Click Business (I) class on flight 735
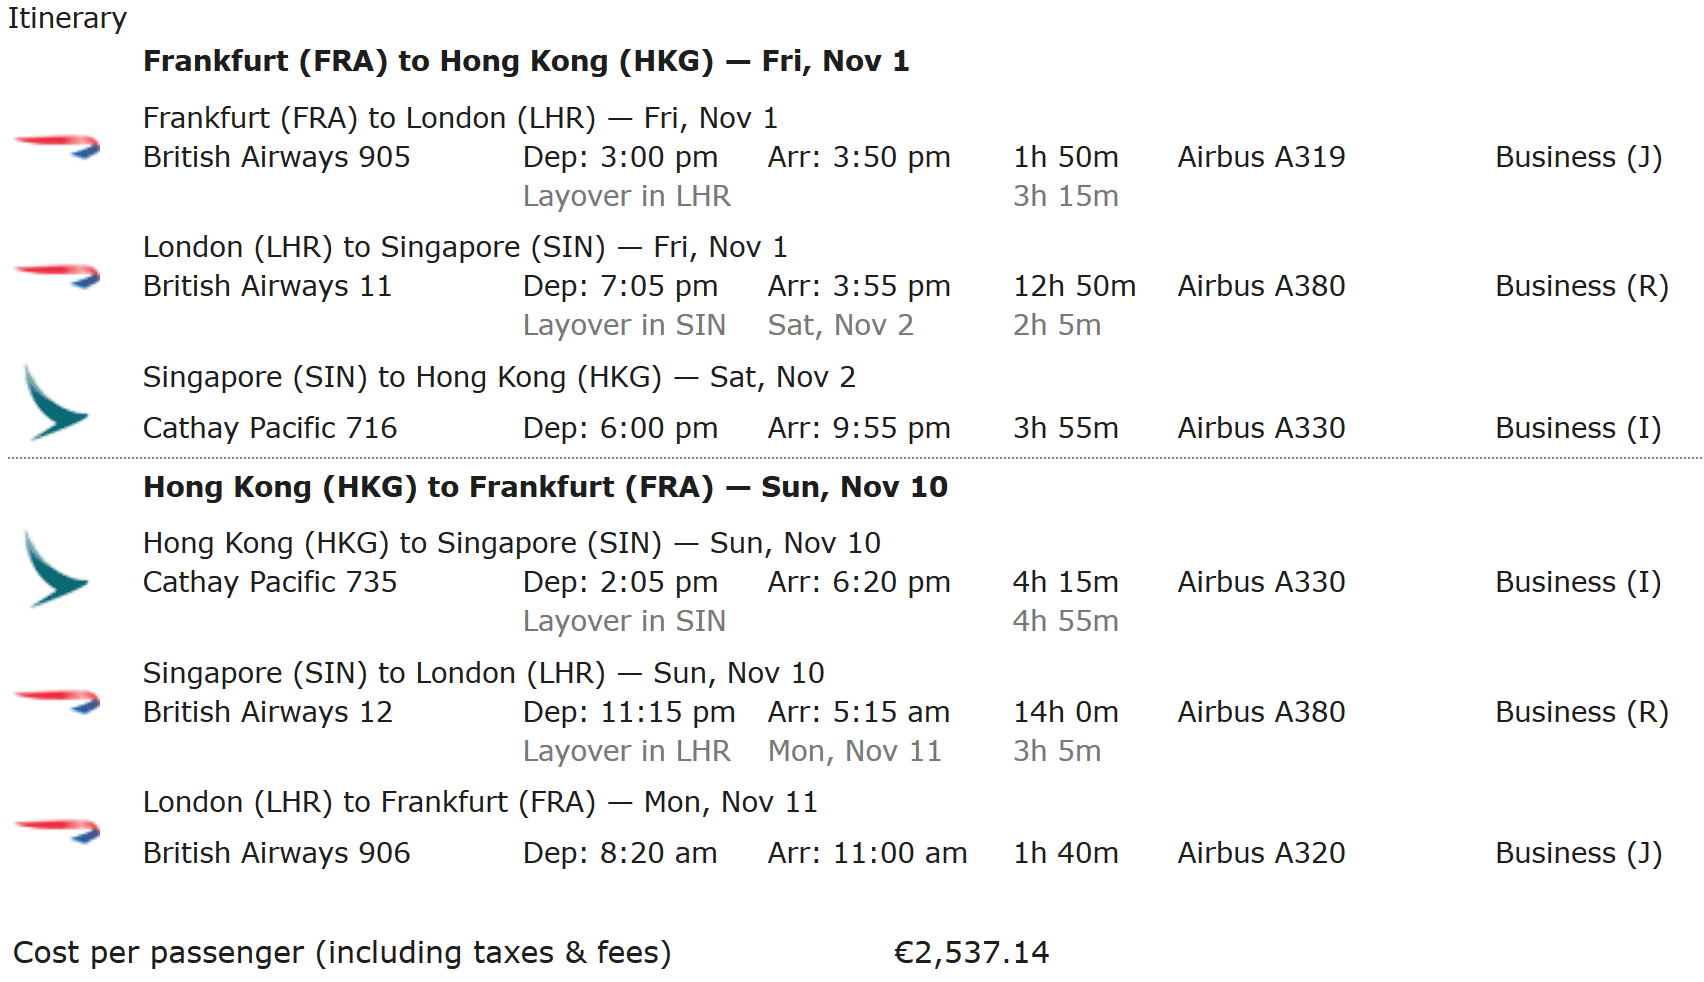Screen dimensions: 1704x982 point(1578,582)
